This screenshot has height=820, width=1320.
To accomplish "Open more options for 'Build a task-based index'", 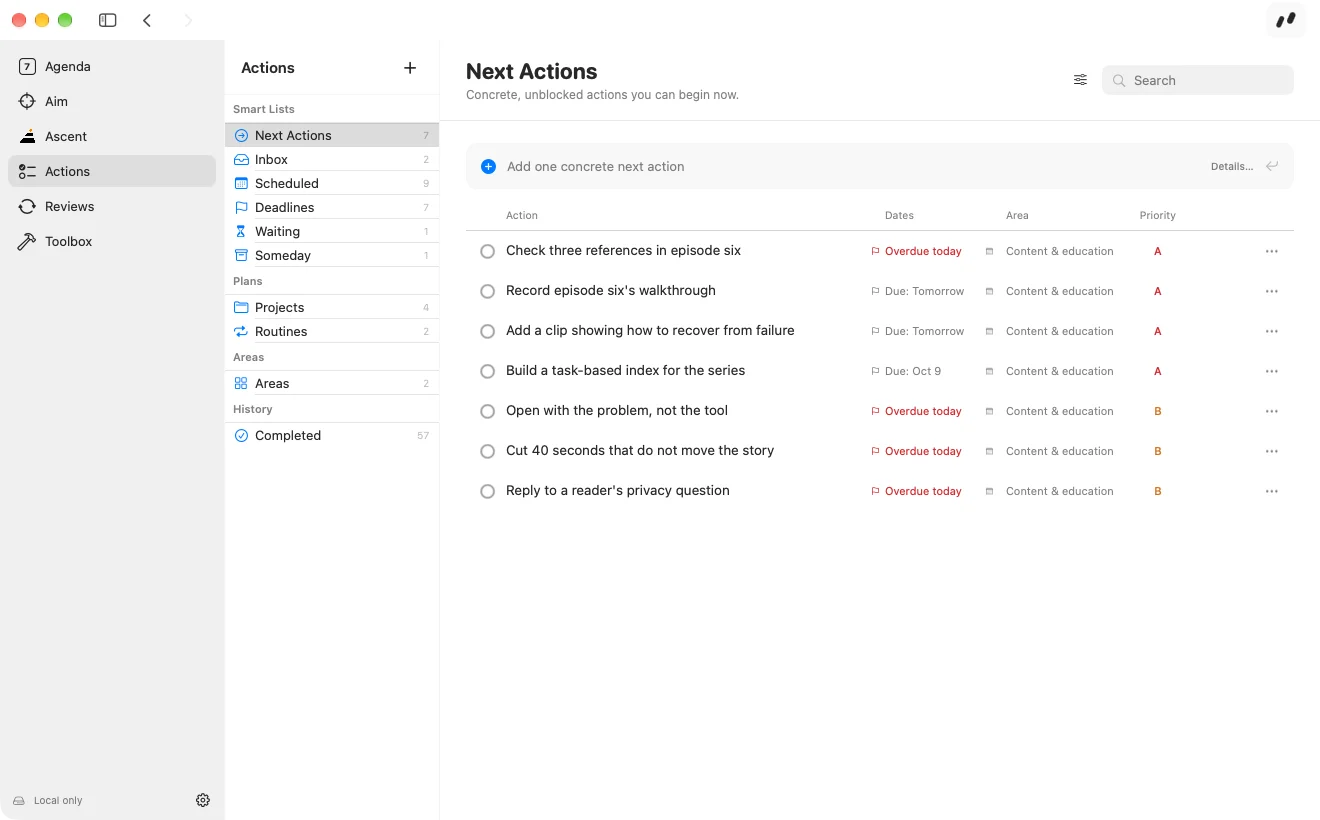I will tap(1271, 371).
